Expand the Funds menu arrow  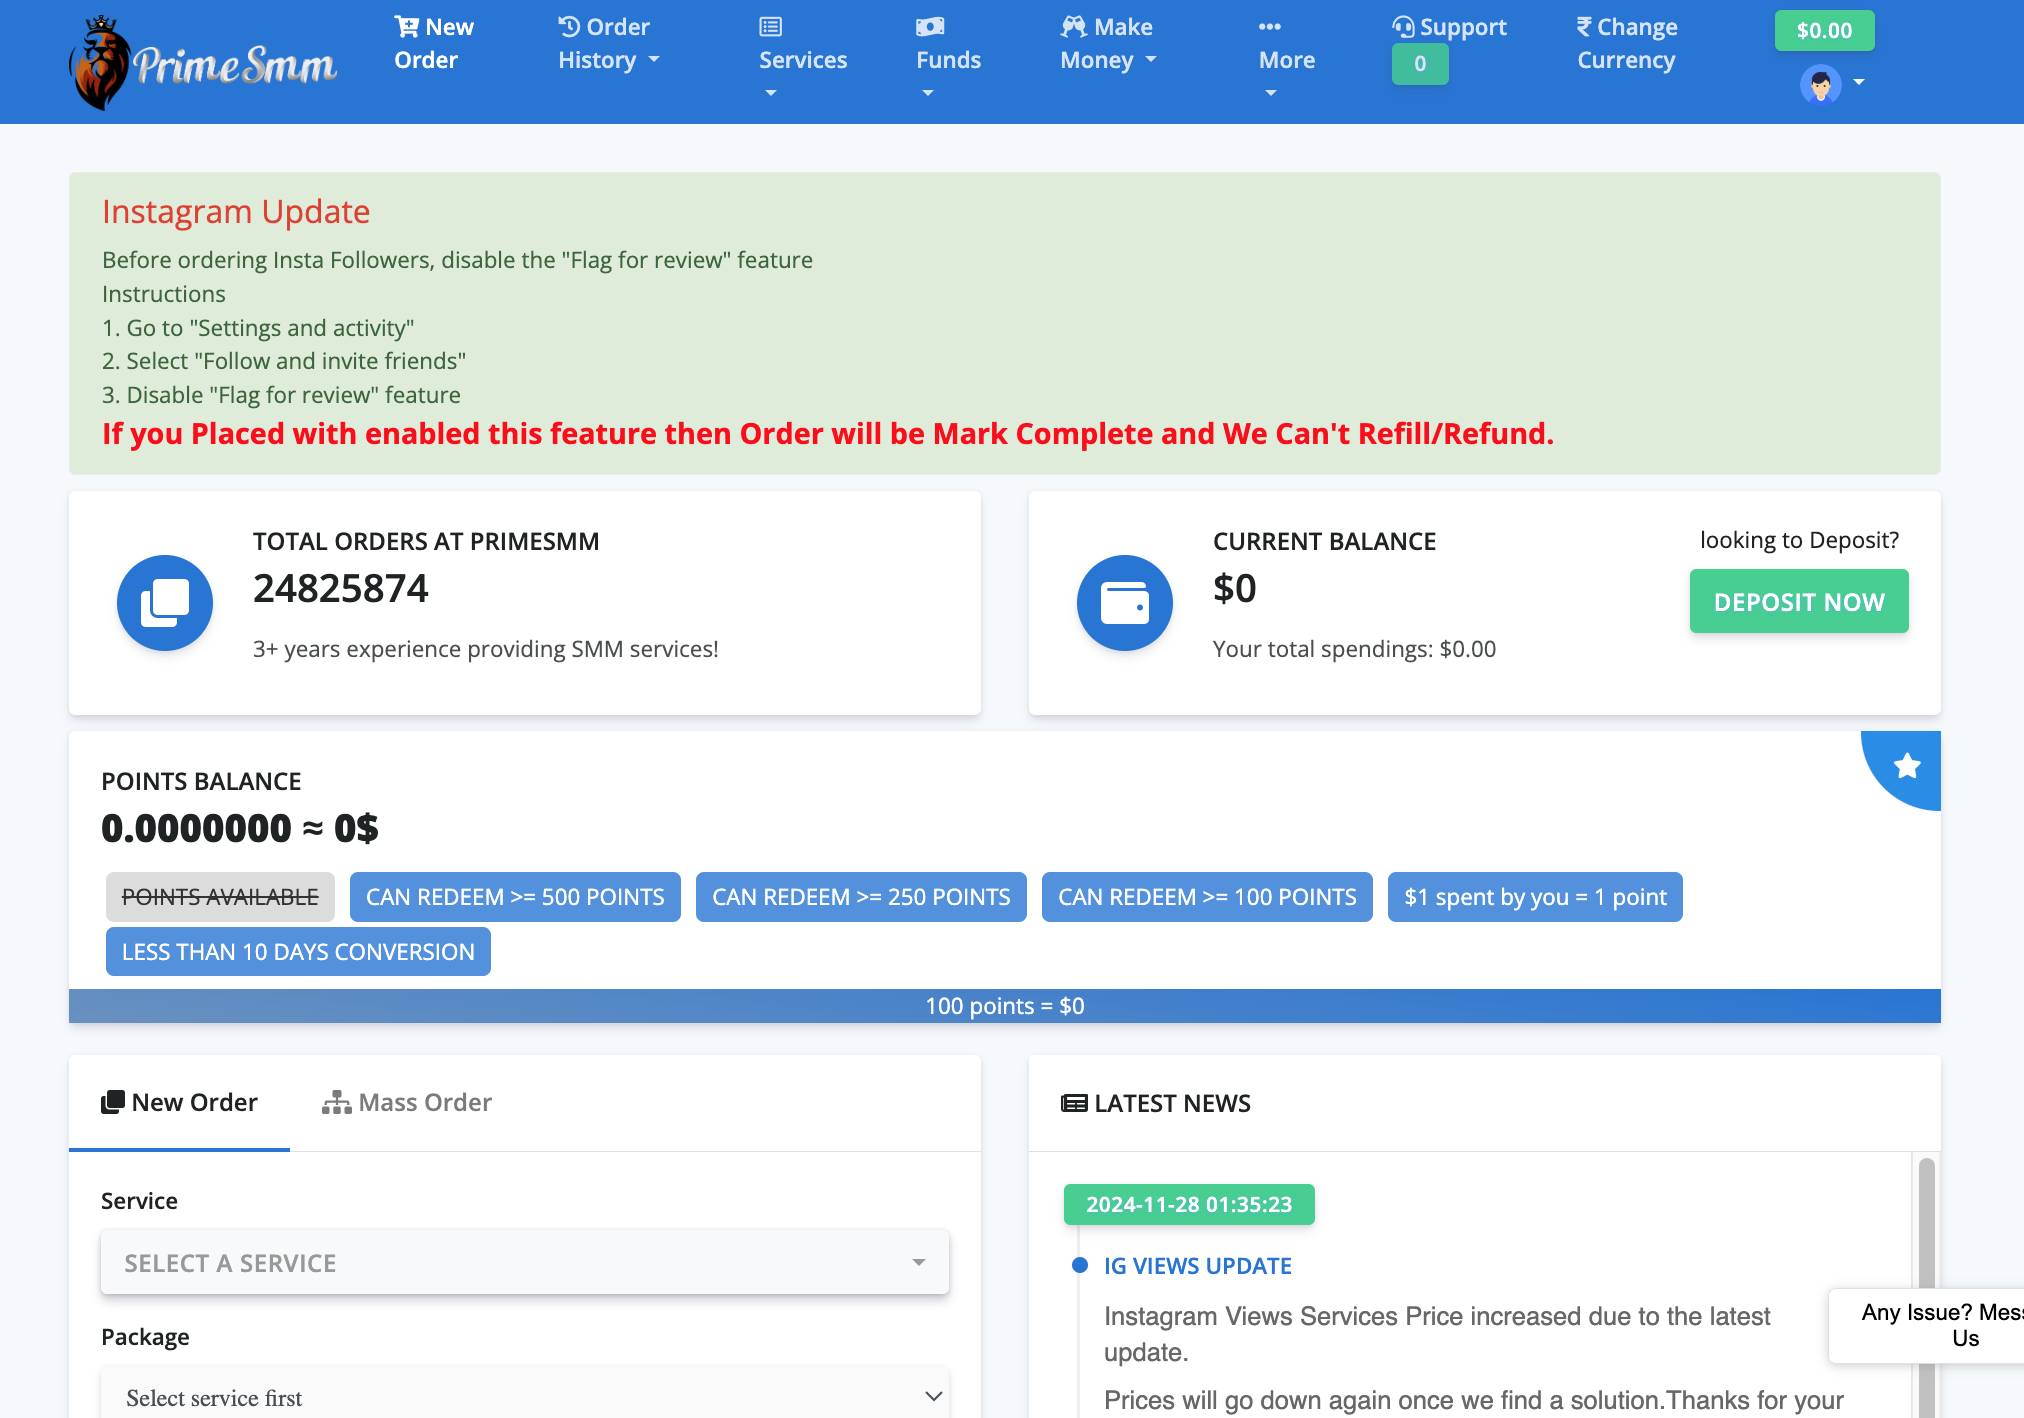pyautogui.click(x=928, y=93)
